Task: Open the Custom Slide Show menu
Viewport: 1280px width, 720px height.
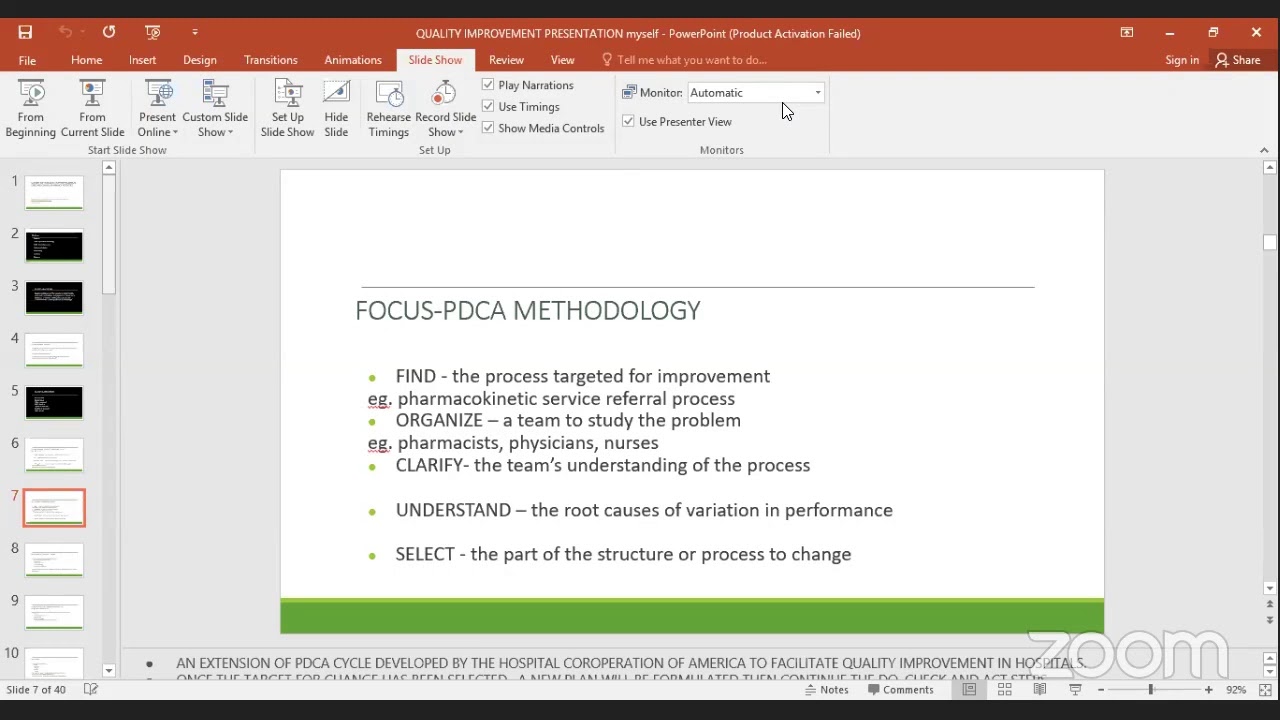Action: [215, 110]
